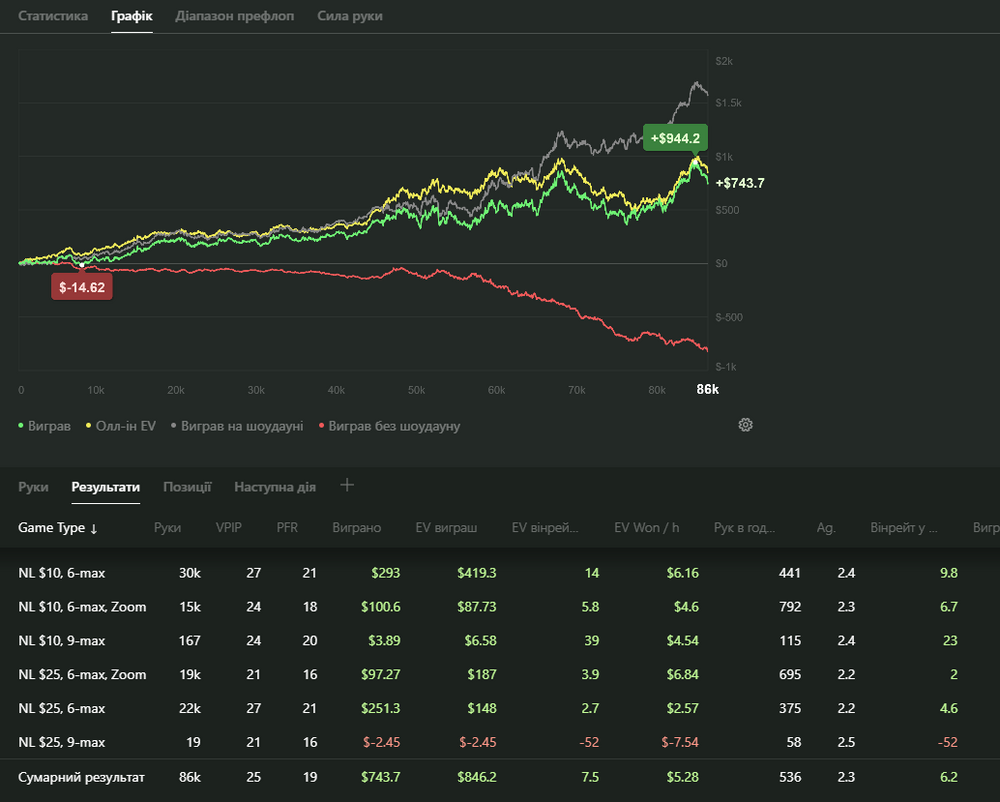
Task: Open chart settings gear icon
Action: [745, 425]
